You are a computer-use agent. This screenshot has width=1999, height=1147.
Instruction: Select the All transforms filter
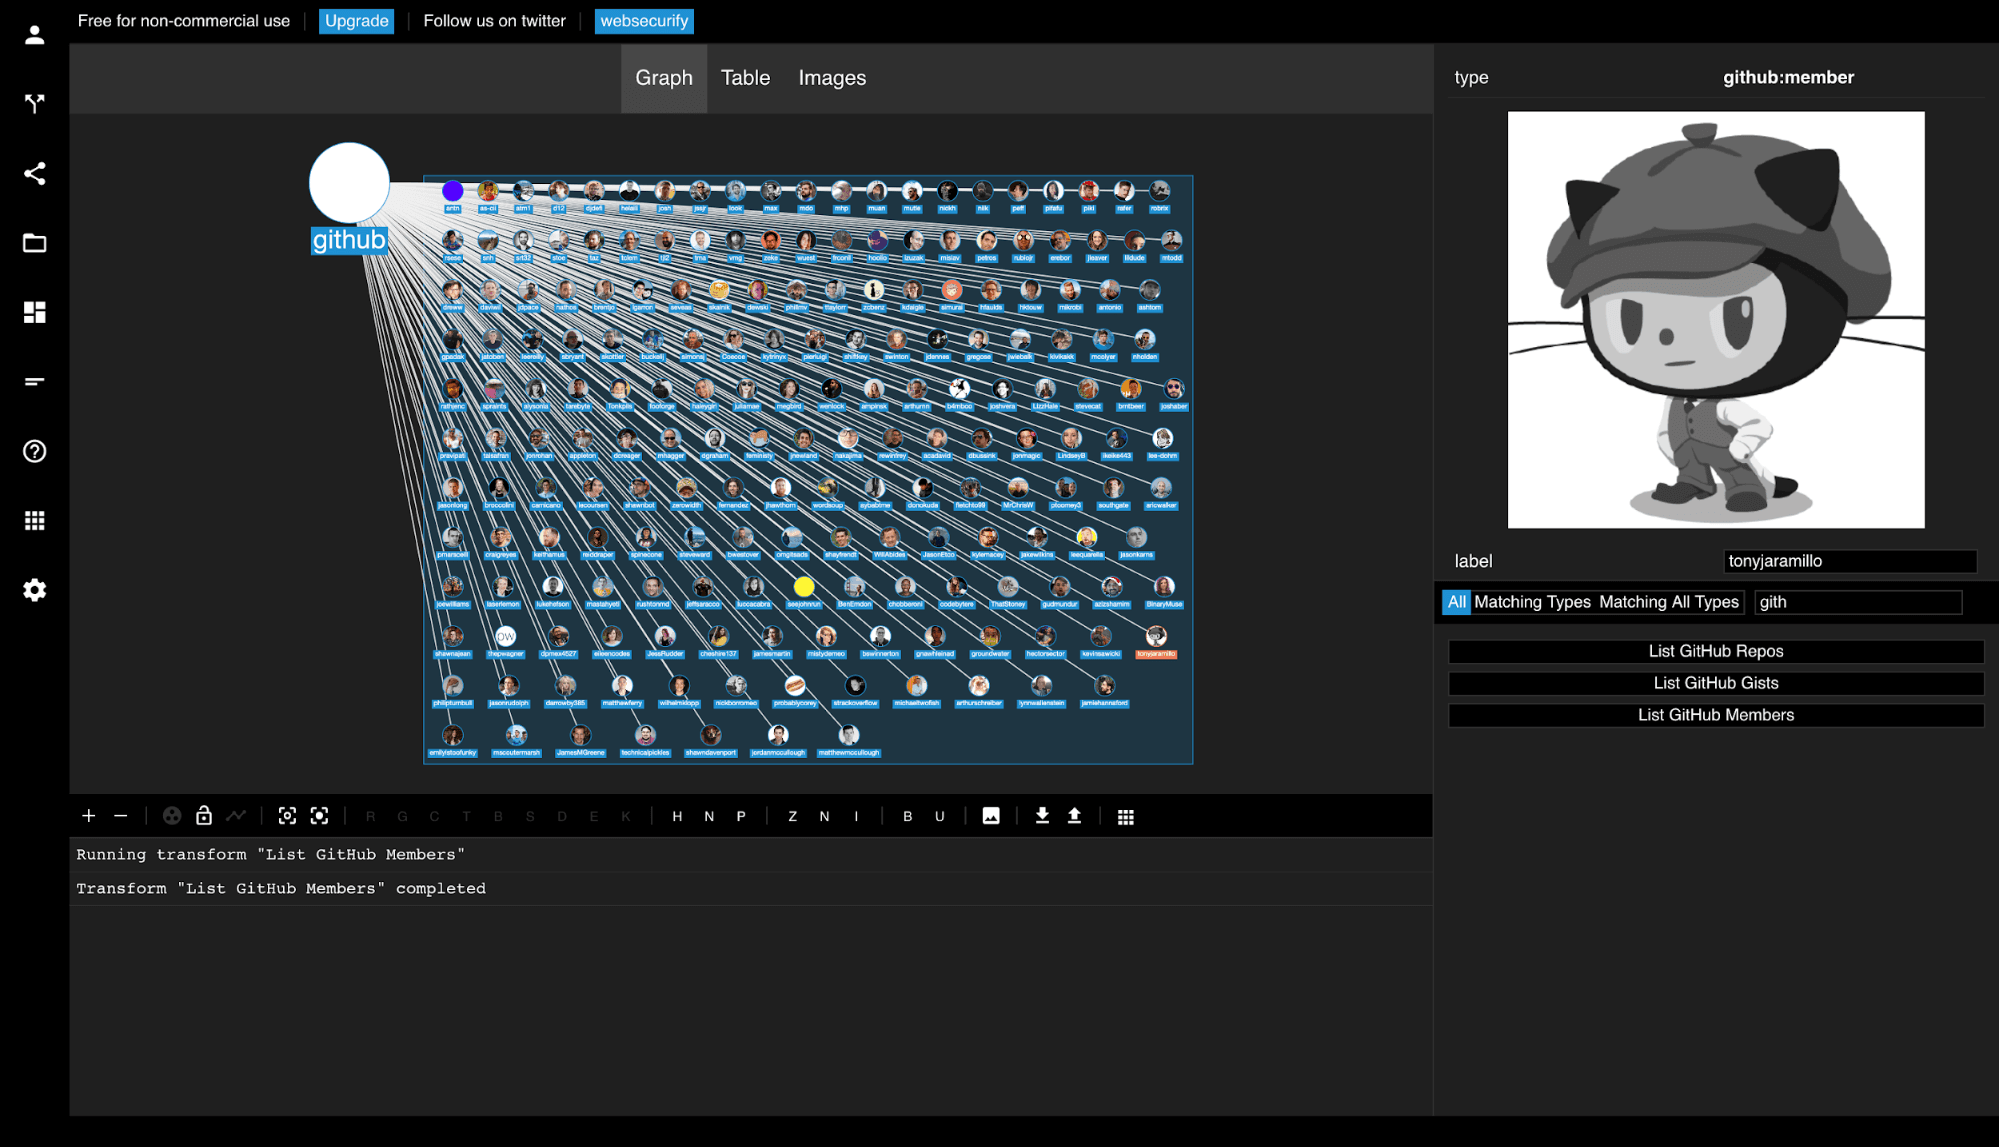(x=1456, y=602)
